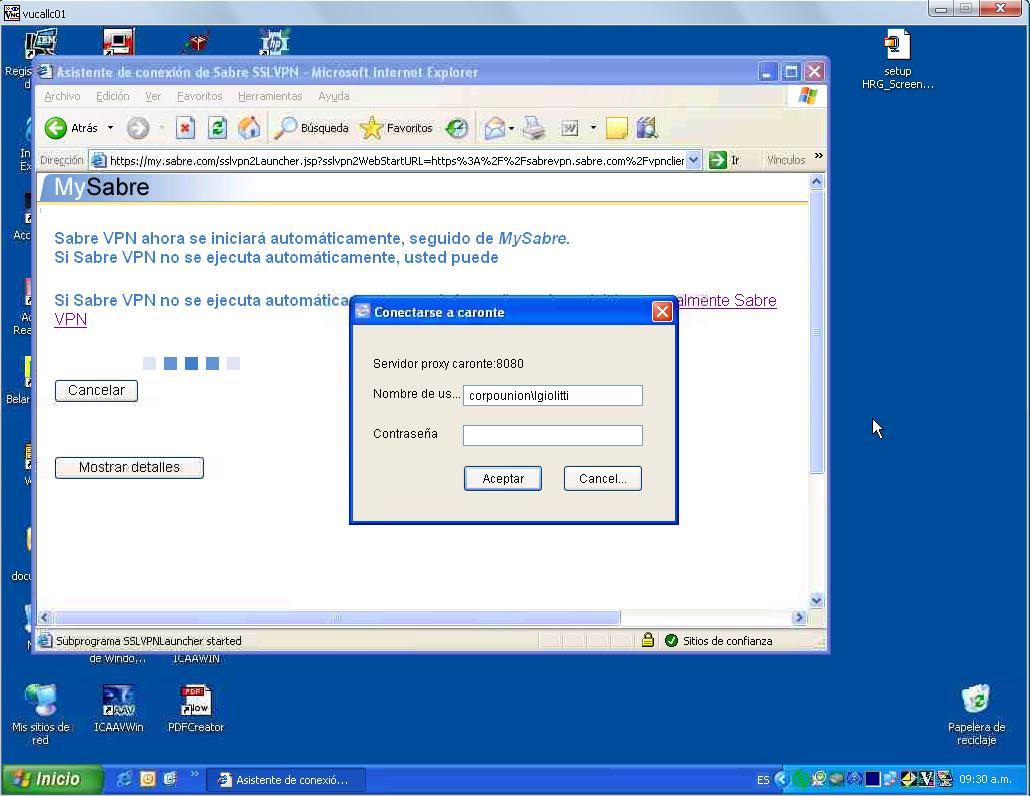Screen dimensions: 1030x796
Task: Close the Conectarse a caronte dialog
Action: [x=661, y=312]
